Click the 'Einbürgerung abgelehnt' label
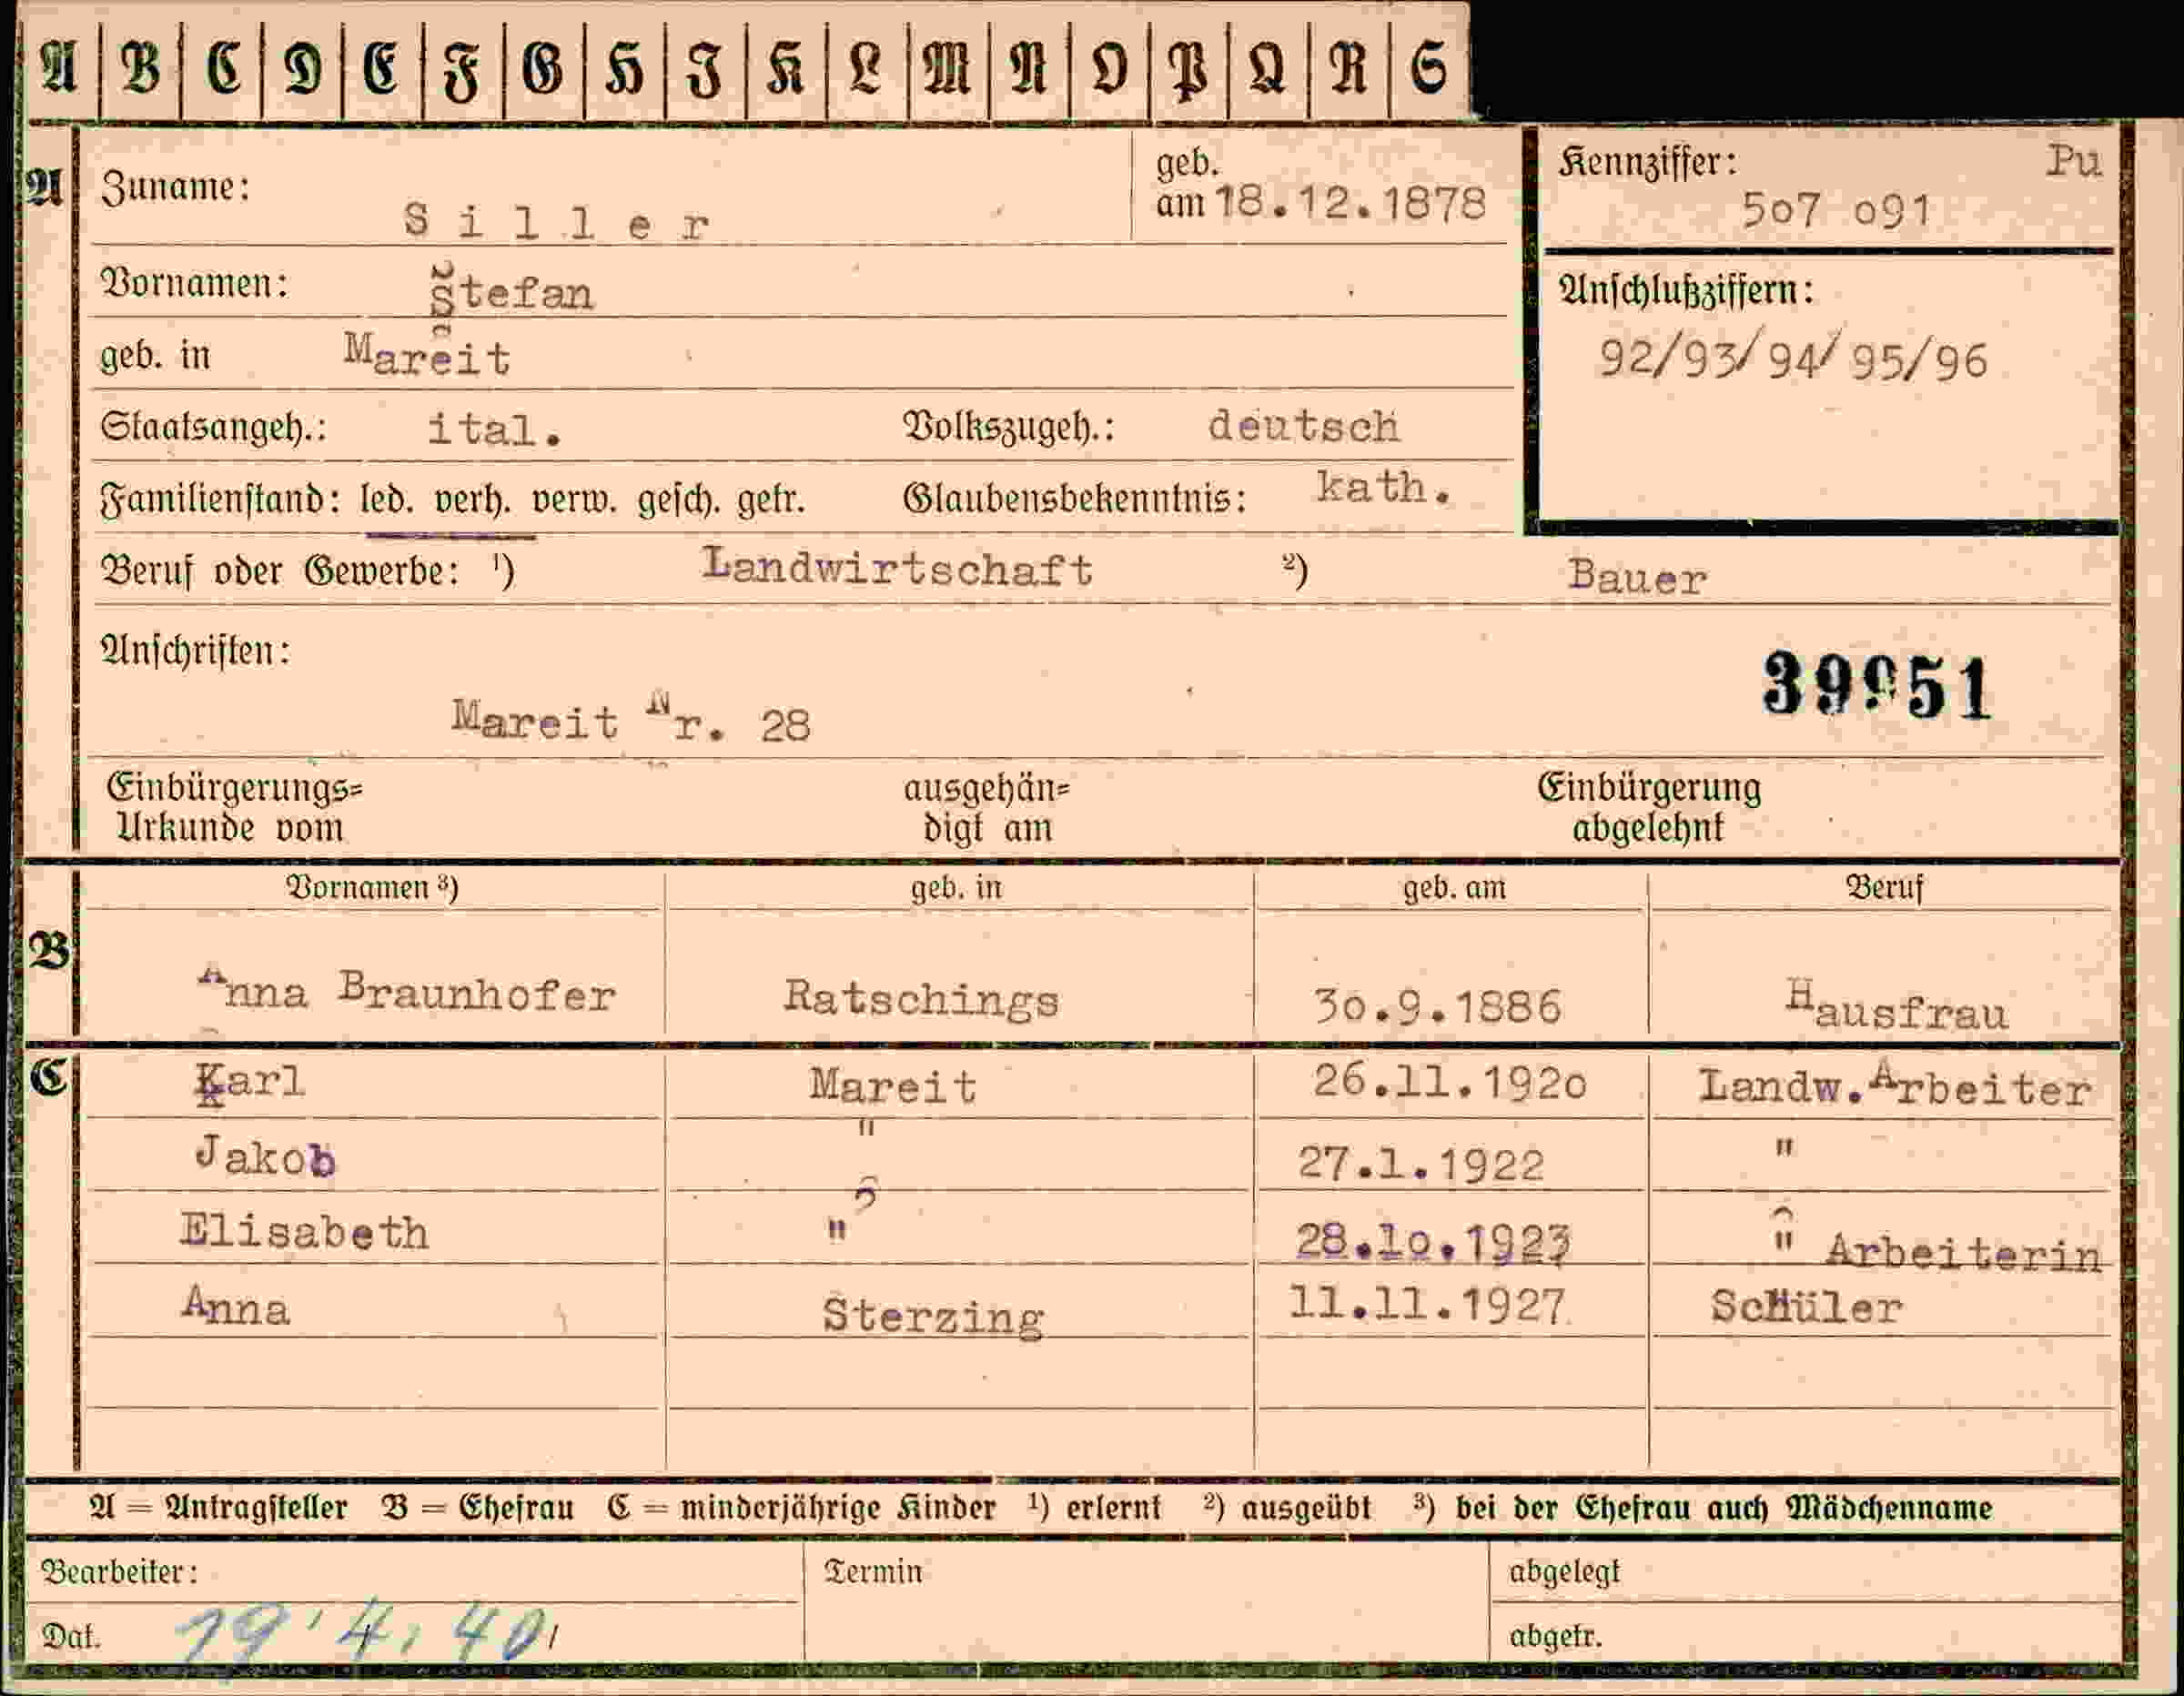This screenshot has width=2184, height=1696. pos(1649,807)
